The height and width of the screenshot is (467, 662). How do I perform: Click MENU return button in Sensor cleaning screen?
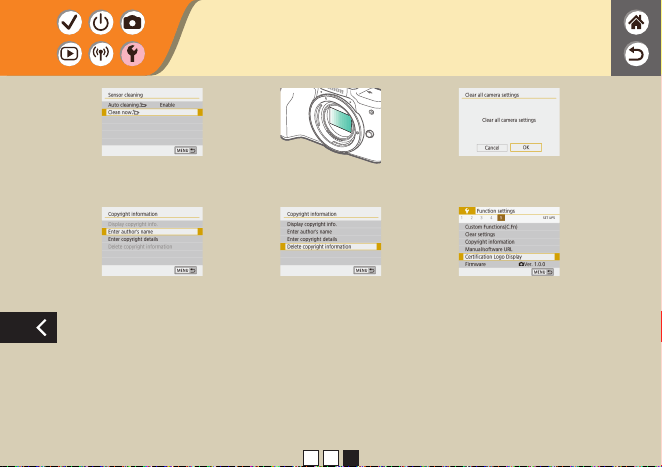point(185,150)
